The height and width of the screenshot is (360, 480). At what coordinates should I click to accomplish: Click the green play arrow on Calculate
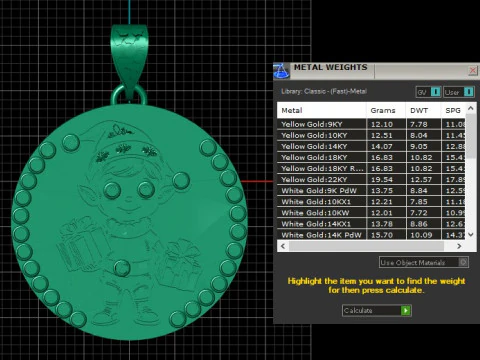pyautogui.click(x=406, y=310)
